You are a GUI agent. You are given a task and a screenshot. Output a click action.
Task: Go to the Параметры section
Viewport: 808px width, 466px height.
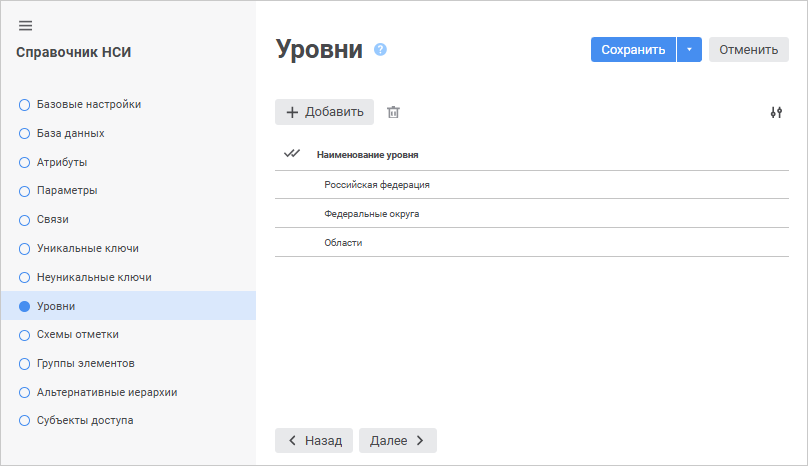pos(66,190)
